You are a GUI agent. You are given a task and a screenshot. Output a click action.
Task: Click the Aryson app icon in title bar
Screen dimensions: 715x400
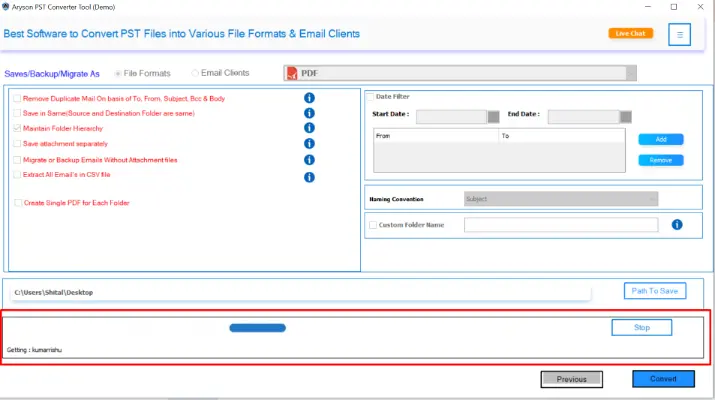click(5, 7)
